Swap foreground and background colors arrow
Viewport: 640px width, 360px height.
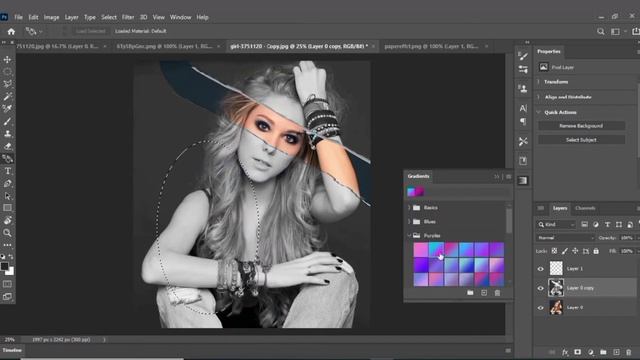pos(11,257)
